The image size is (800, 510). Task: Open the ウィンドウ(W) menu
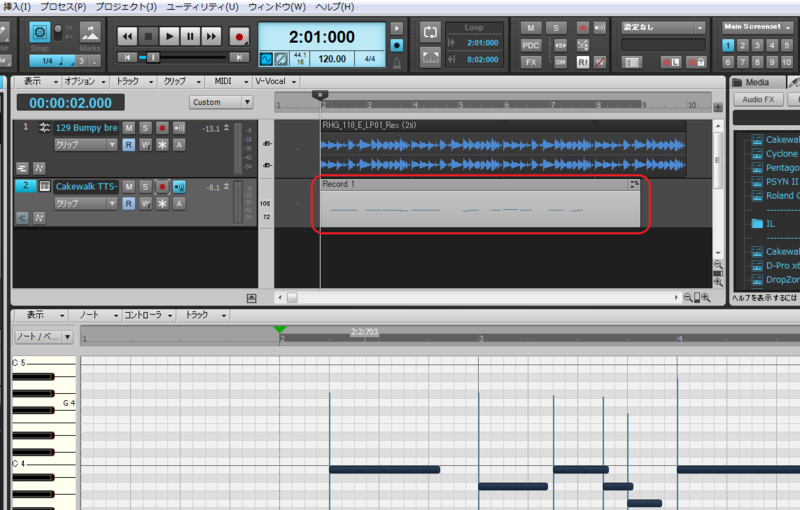coord(277,7)
